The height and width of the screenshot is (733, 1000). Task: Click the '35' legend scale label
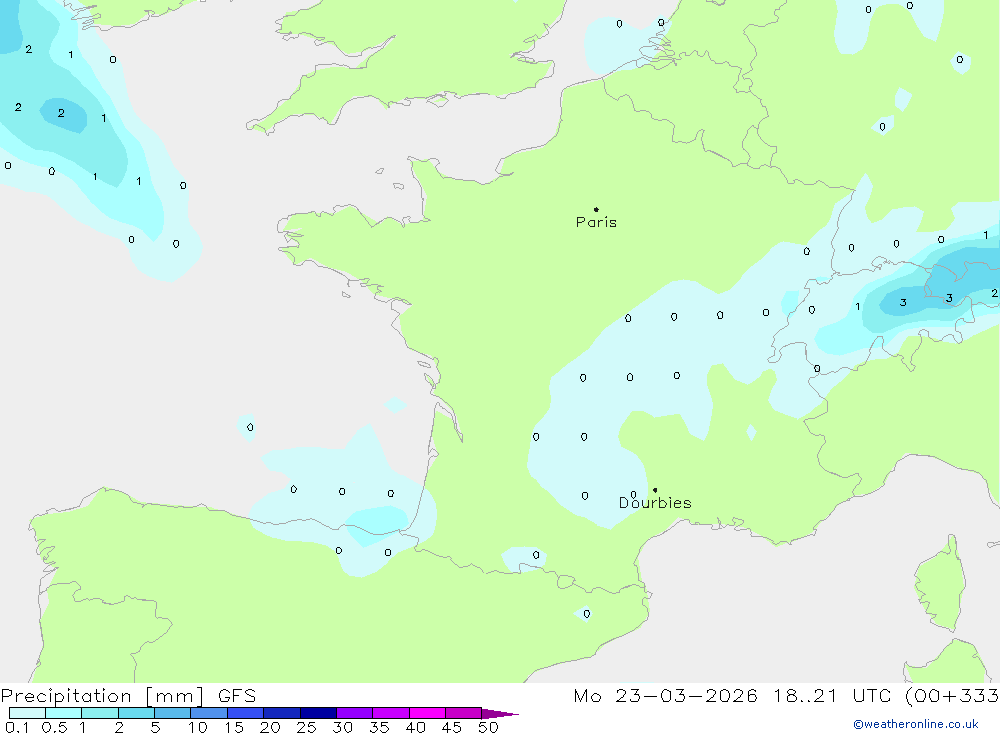click(379, 727)
